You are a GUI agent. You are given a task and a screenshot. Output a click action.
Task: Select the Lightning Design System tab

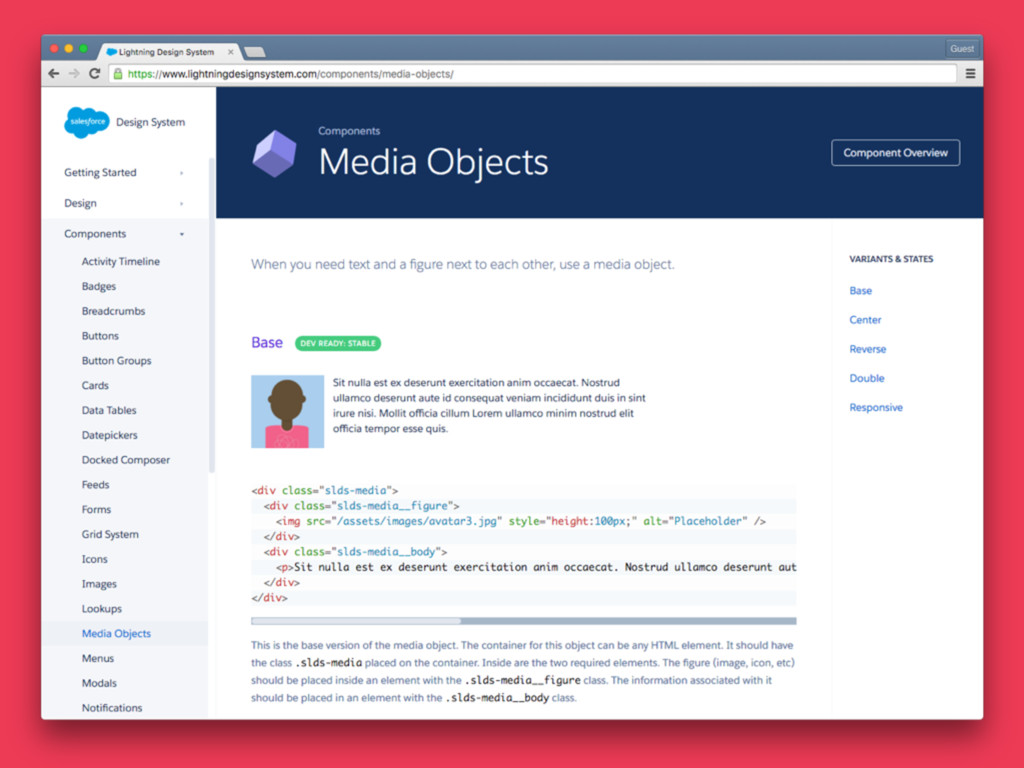click(x=167, y=52)
